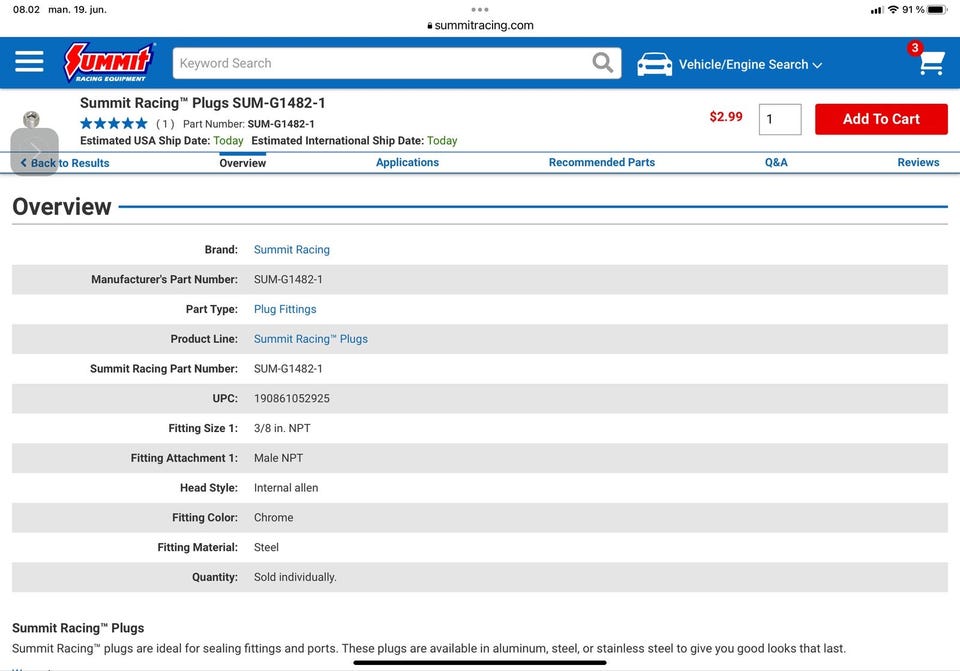Switch to the Q&A tab
Viewport: 960px width, 671px height.
click(776, 162)
